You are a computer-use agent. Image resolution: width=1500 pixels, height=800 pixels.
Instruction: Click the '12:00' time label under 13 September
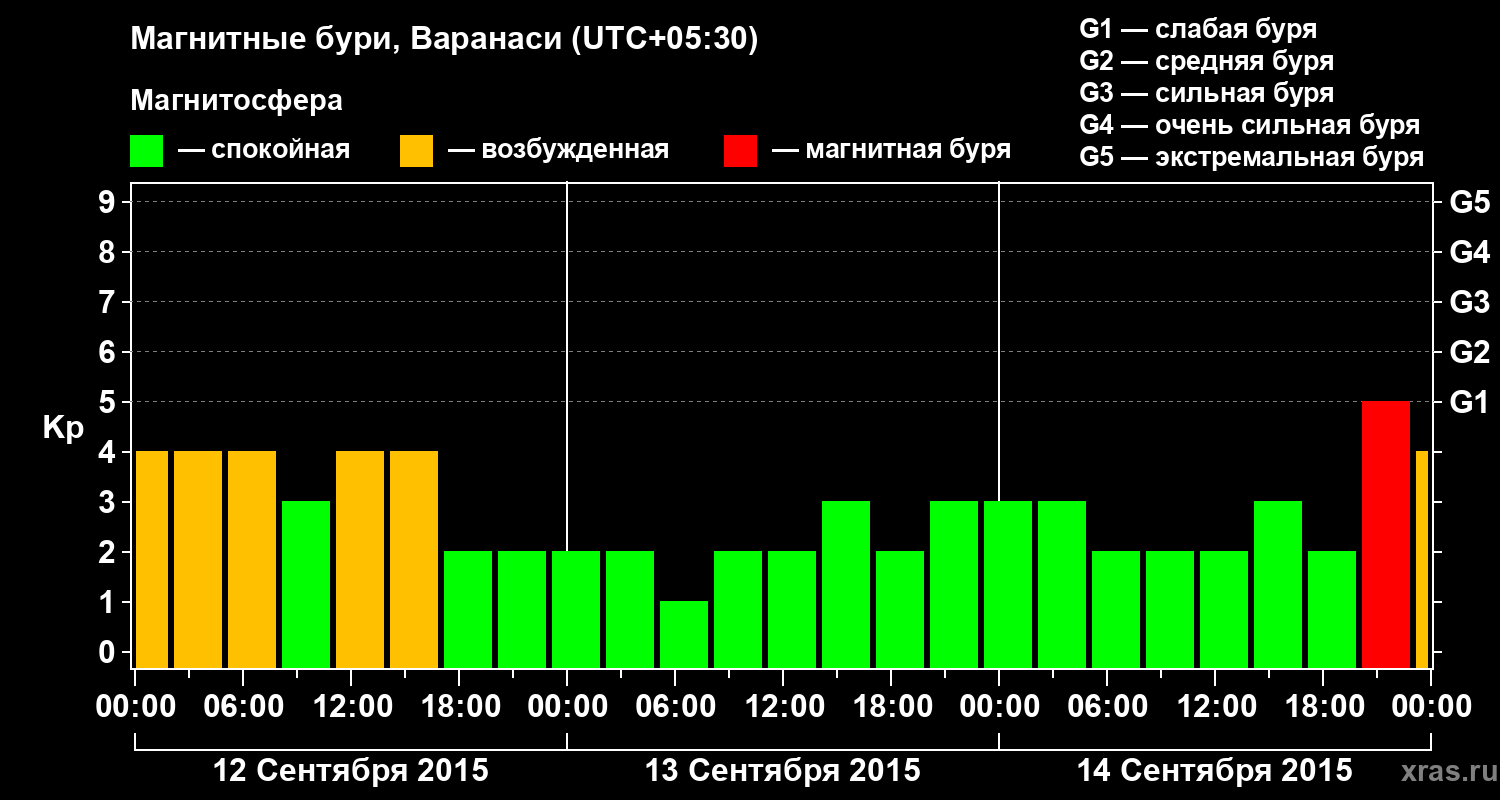[783, 706]
